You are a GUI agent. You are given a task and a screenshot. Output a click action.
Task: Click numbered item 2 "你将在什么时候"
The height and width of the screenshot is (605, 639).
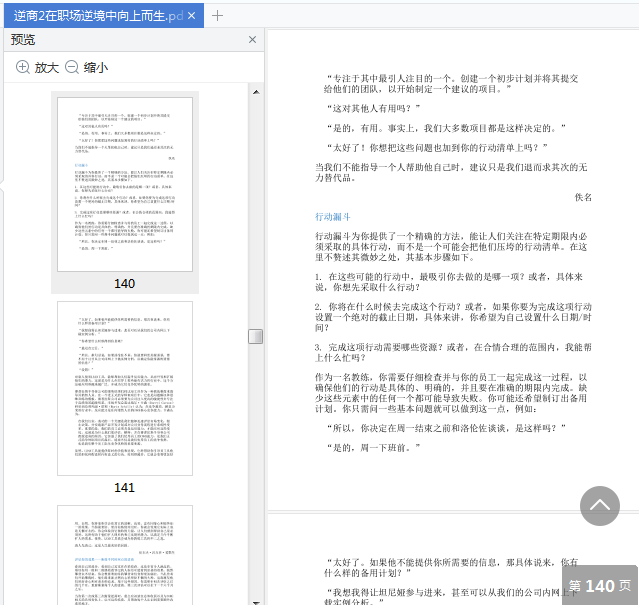[x=453, y=317]
